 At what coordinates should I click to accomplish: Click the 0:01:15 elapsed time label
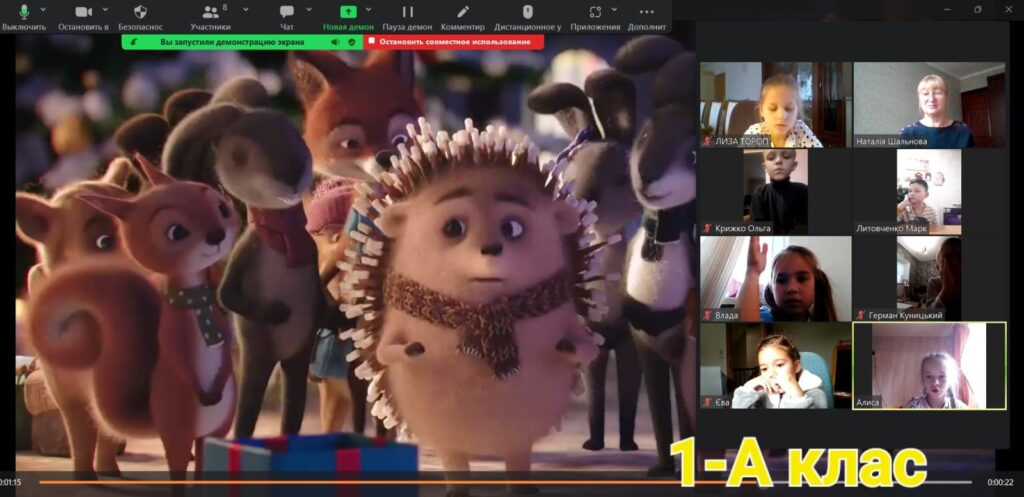pos(11,483)
